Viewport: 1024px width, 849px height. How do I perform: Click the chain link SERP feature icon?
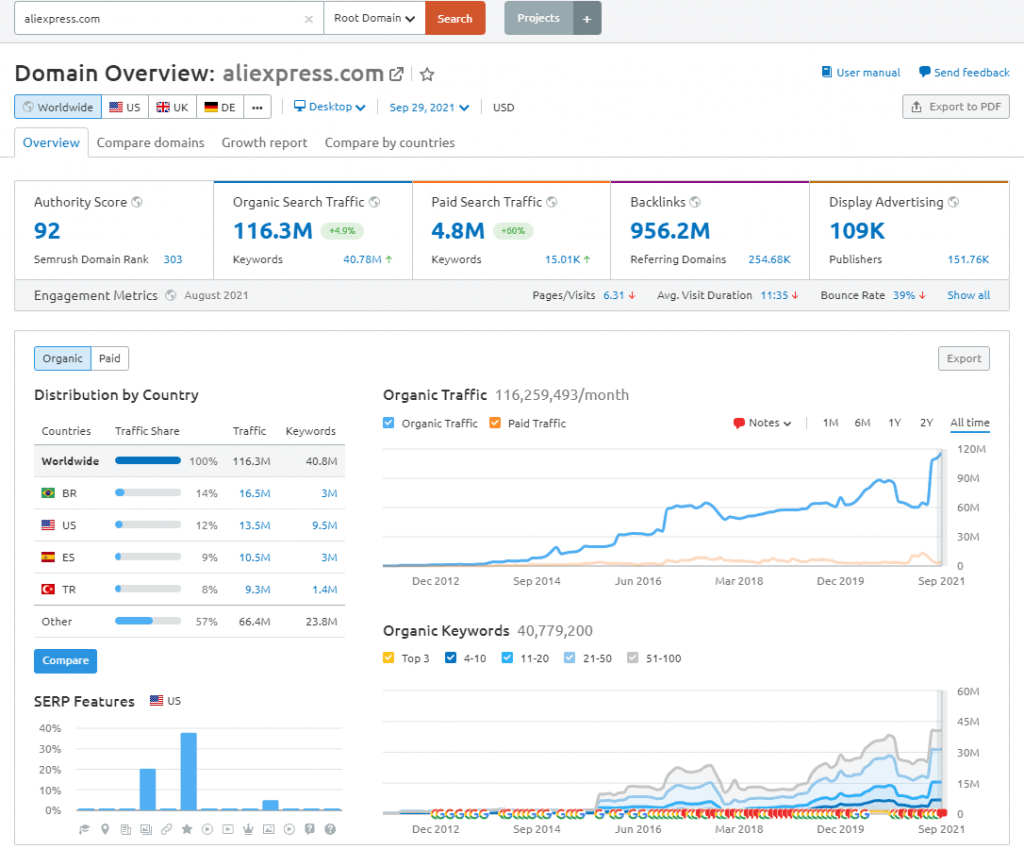click(x=167, y=829)
